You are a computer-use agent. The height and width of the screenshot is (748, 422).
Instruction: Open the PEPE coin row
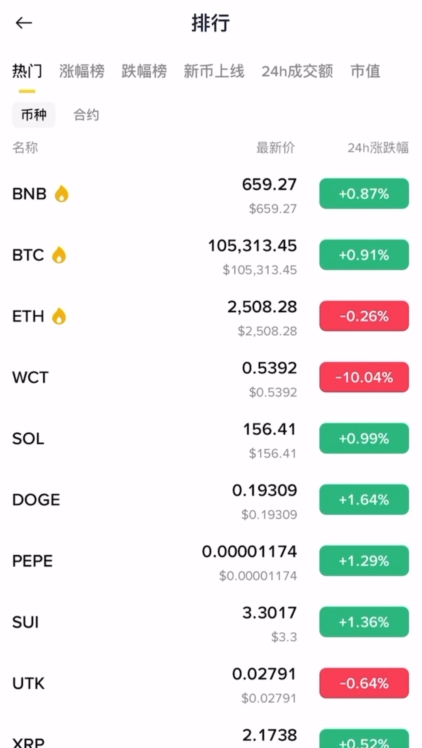pyautogui.click(x=211, y=561)
